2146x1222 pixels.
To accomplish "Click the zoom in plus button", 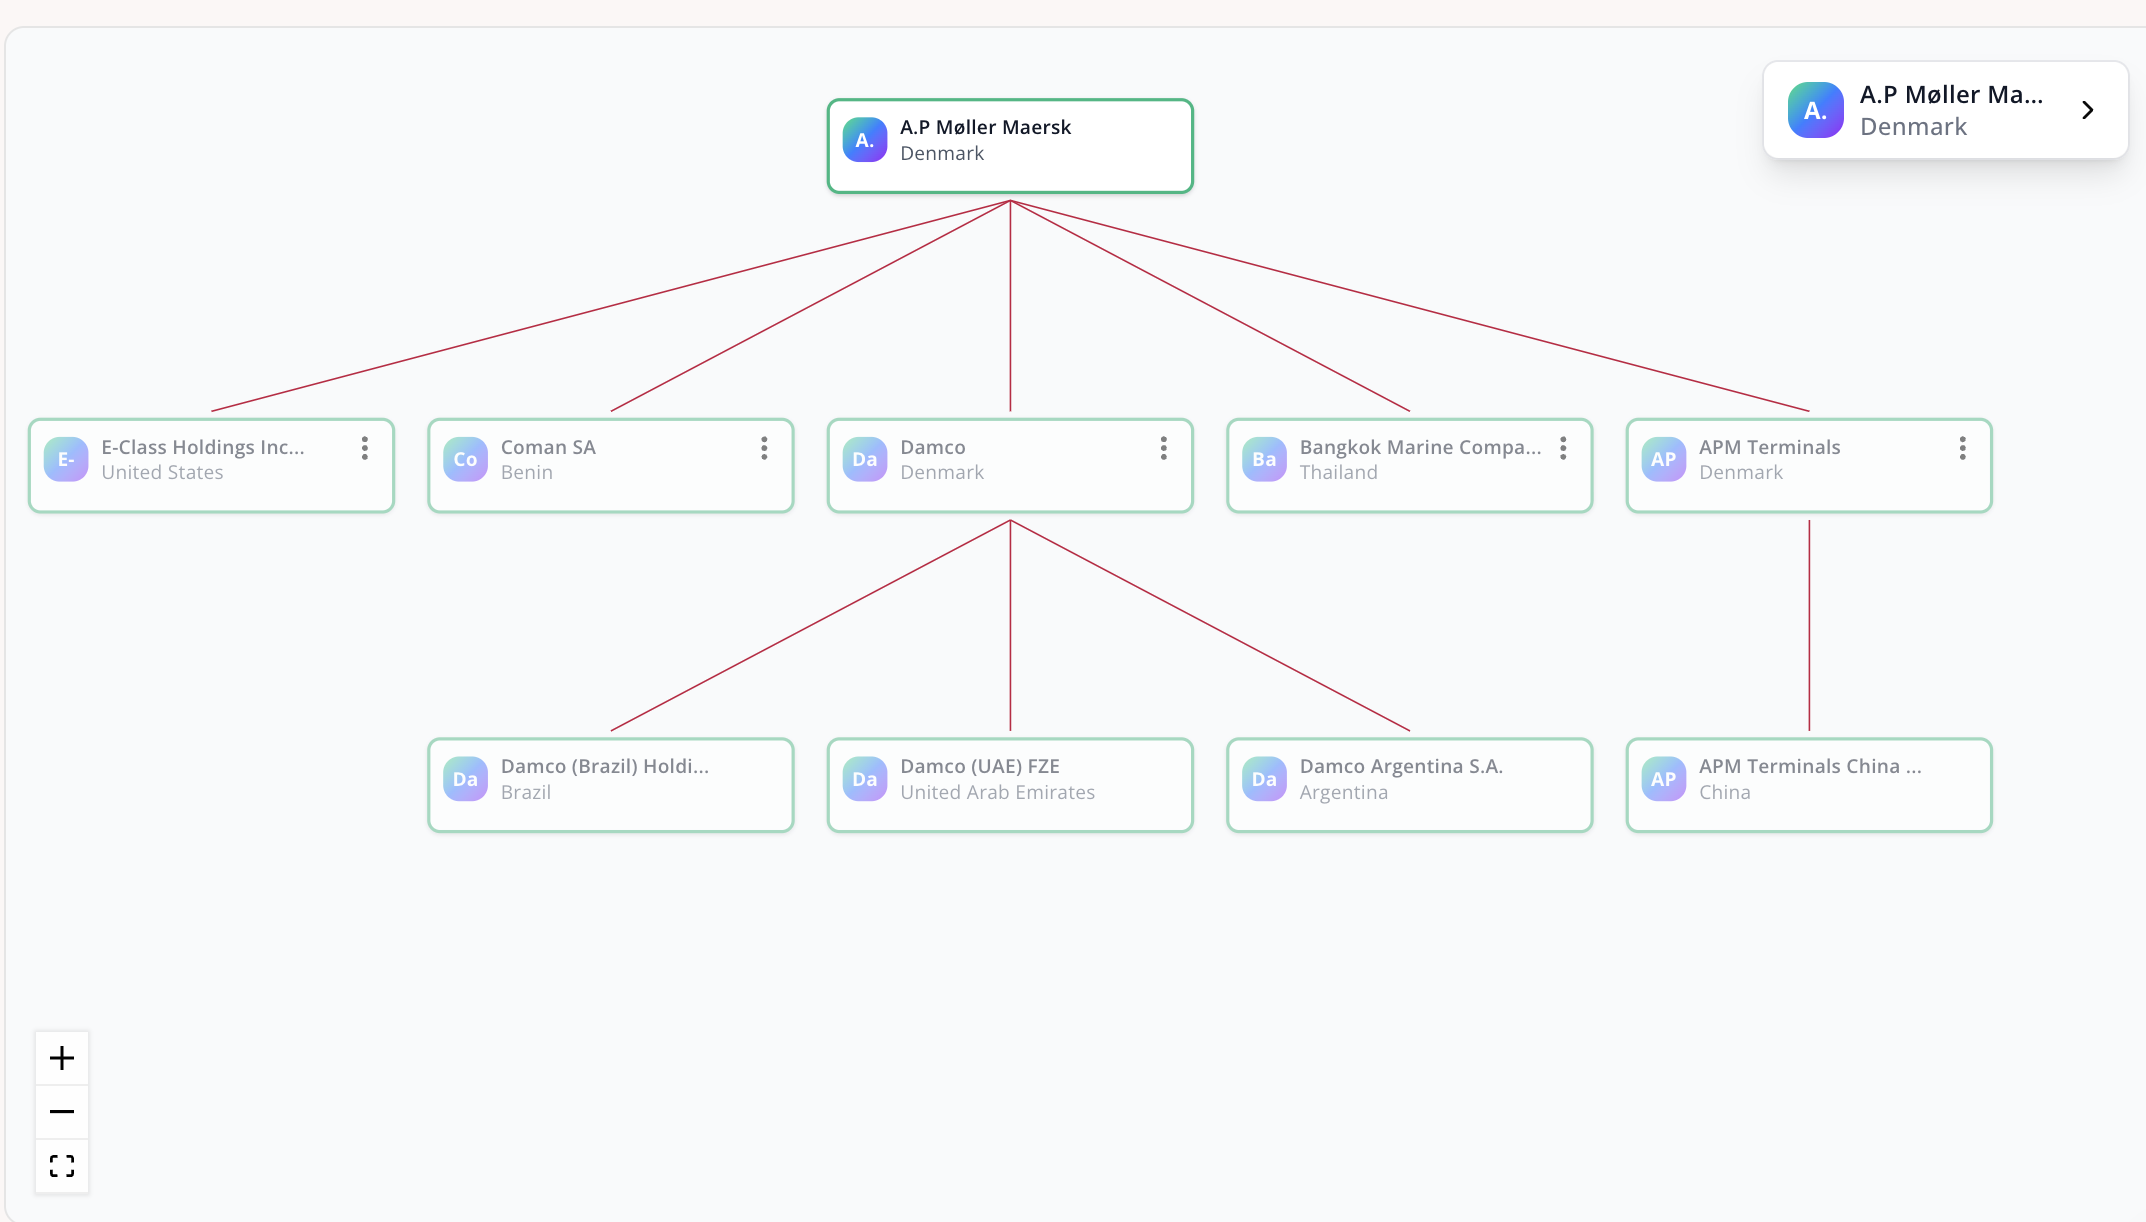I will point(62,1058).
